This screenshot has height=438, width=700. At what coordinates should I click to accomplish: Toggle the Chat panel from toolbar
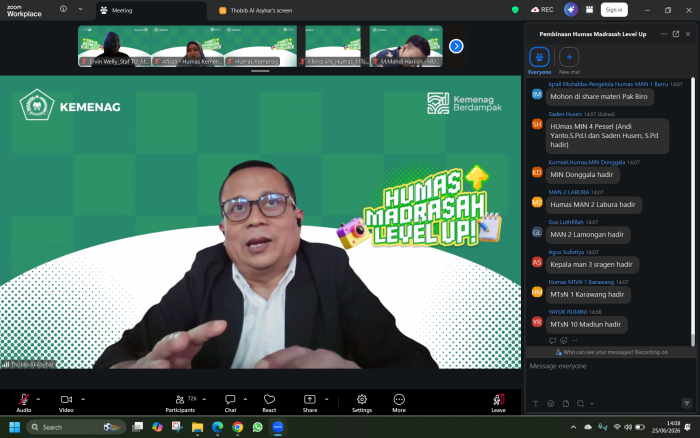point(230,403)
